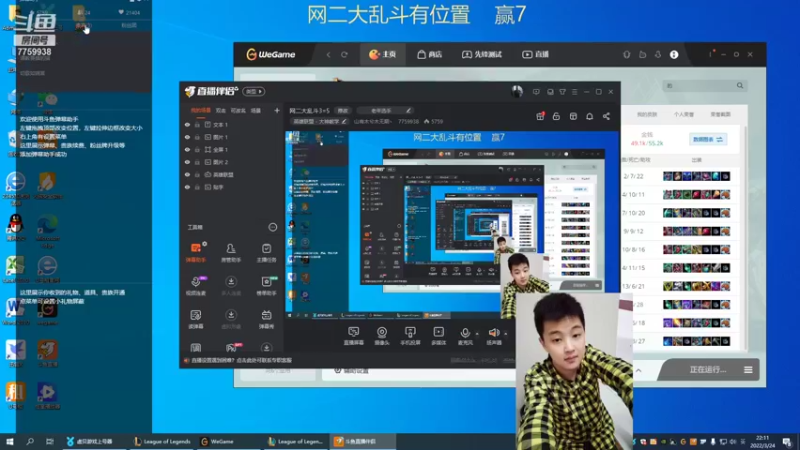The height and width of the screenshot is (450, 800).
Task: Click the plus icon to add a scene
Action: tap(277, 110)
